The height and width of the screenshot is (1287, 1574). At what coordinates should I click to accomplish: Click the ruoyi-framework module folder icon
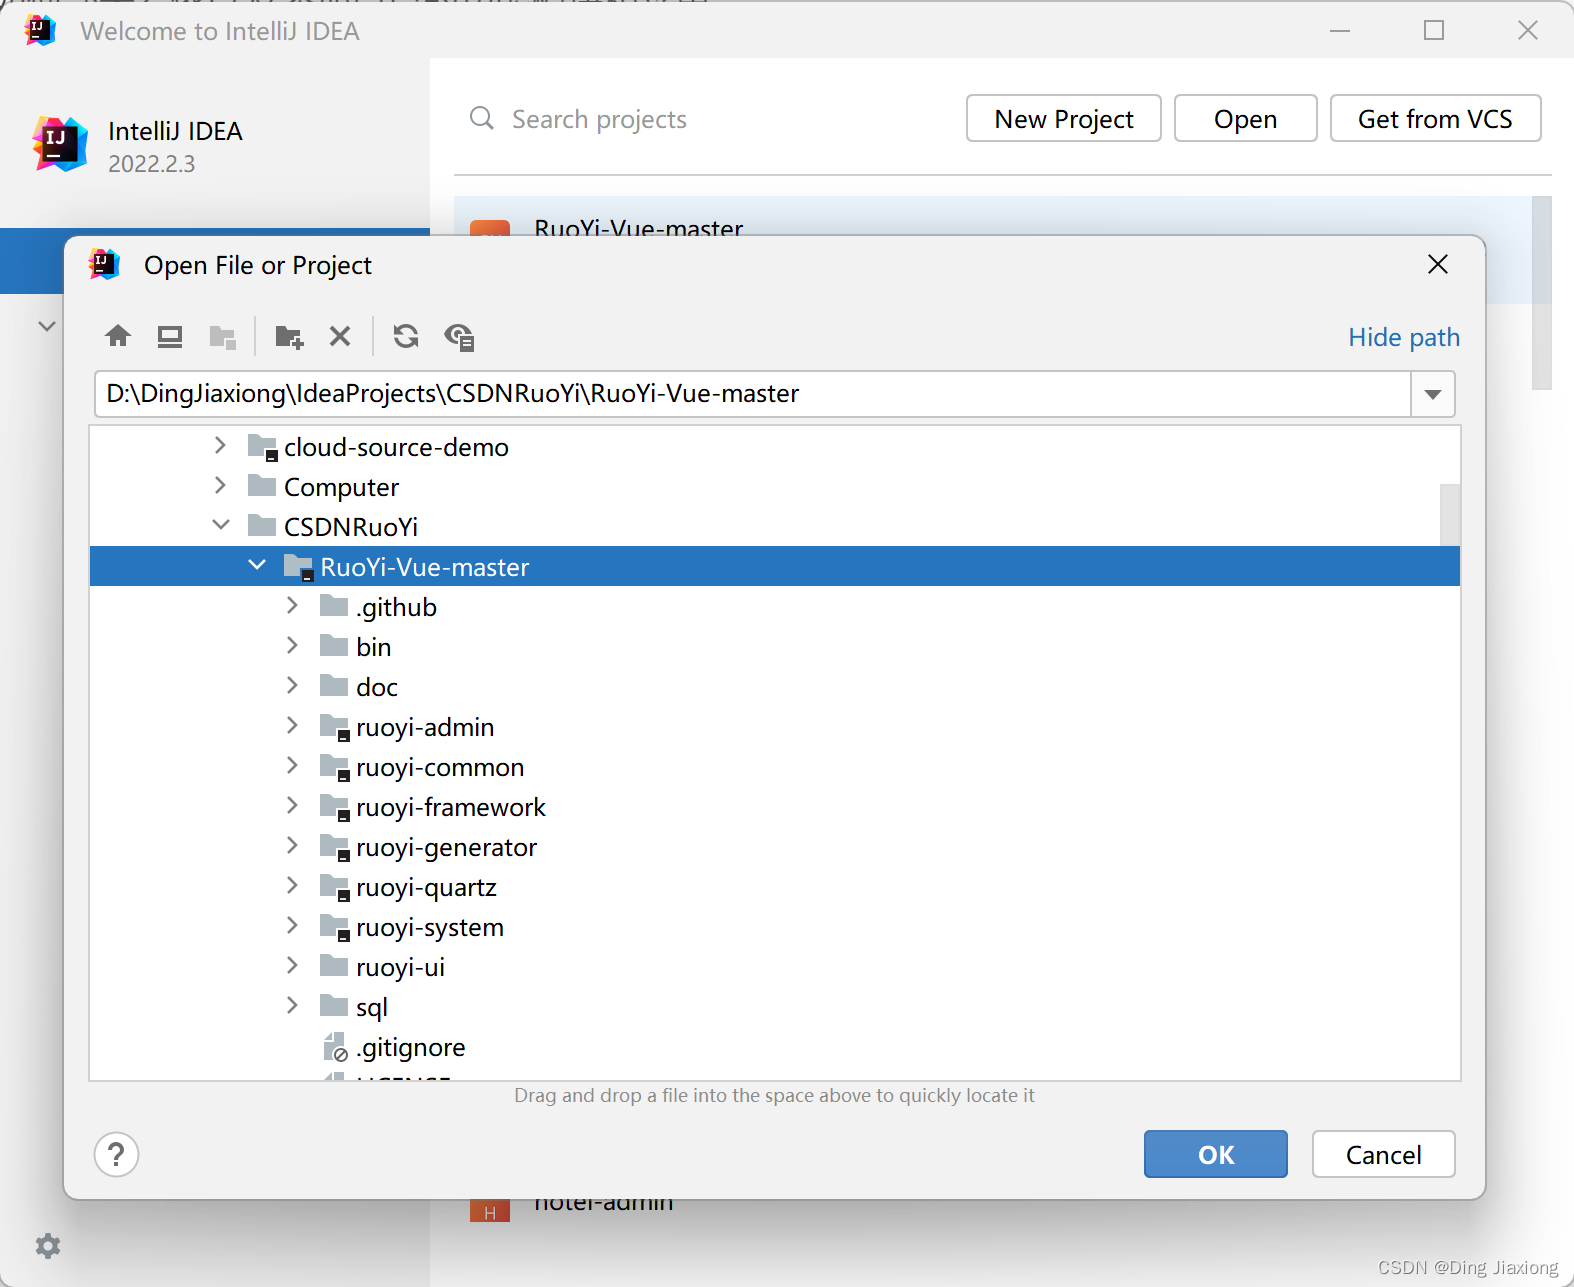click(x=334, y=807)
